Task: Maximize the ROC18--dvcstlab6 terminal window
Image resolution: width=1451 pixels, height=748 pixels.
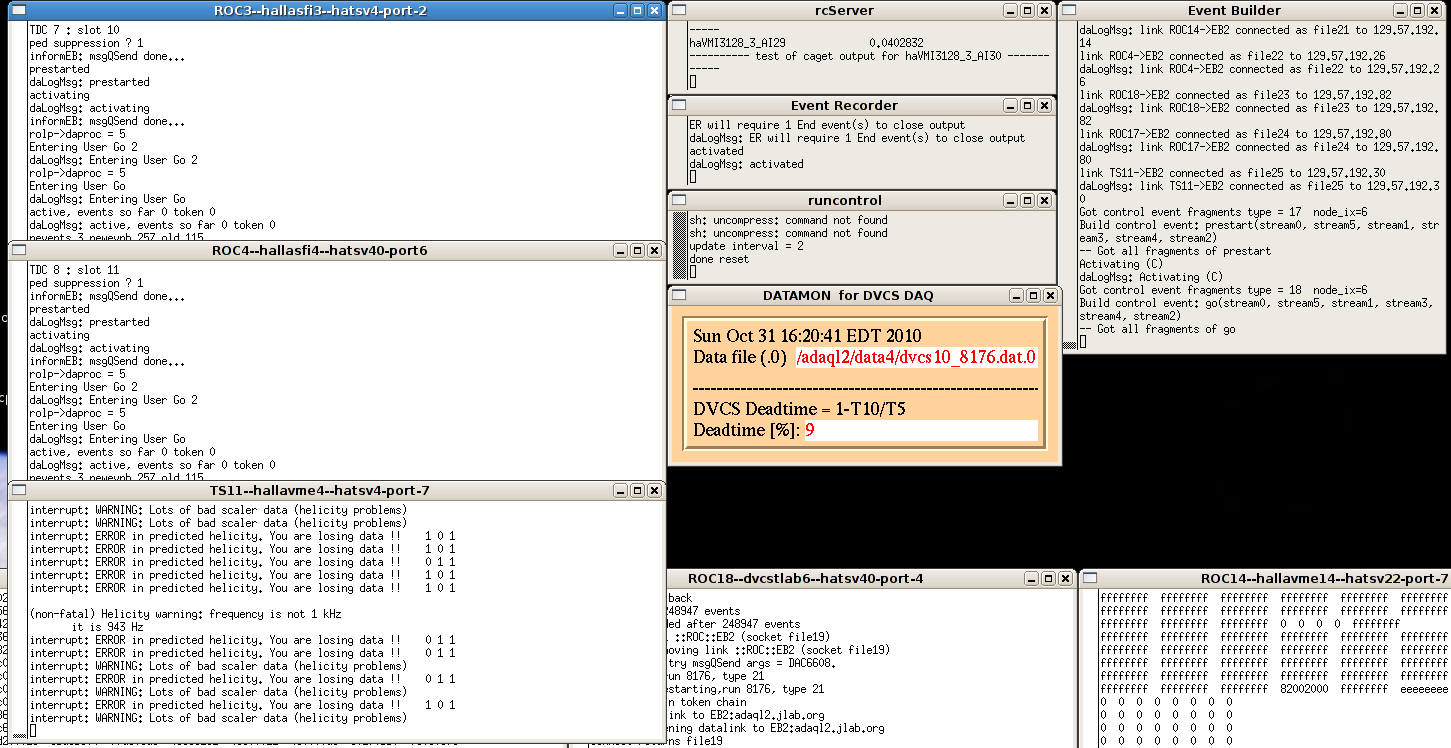Action: click(1047, 578)
